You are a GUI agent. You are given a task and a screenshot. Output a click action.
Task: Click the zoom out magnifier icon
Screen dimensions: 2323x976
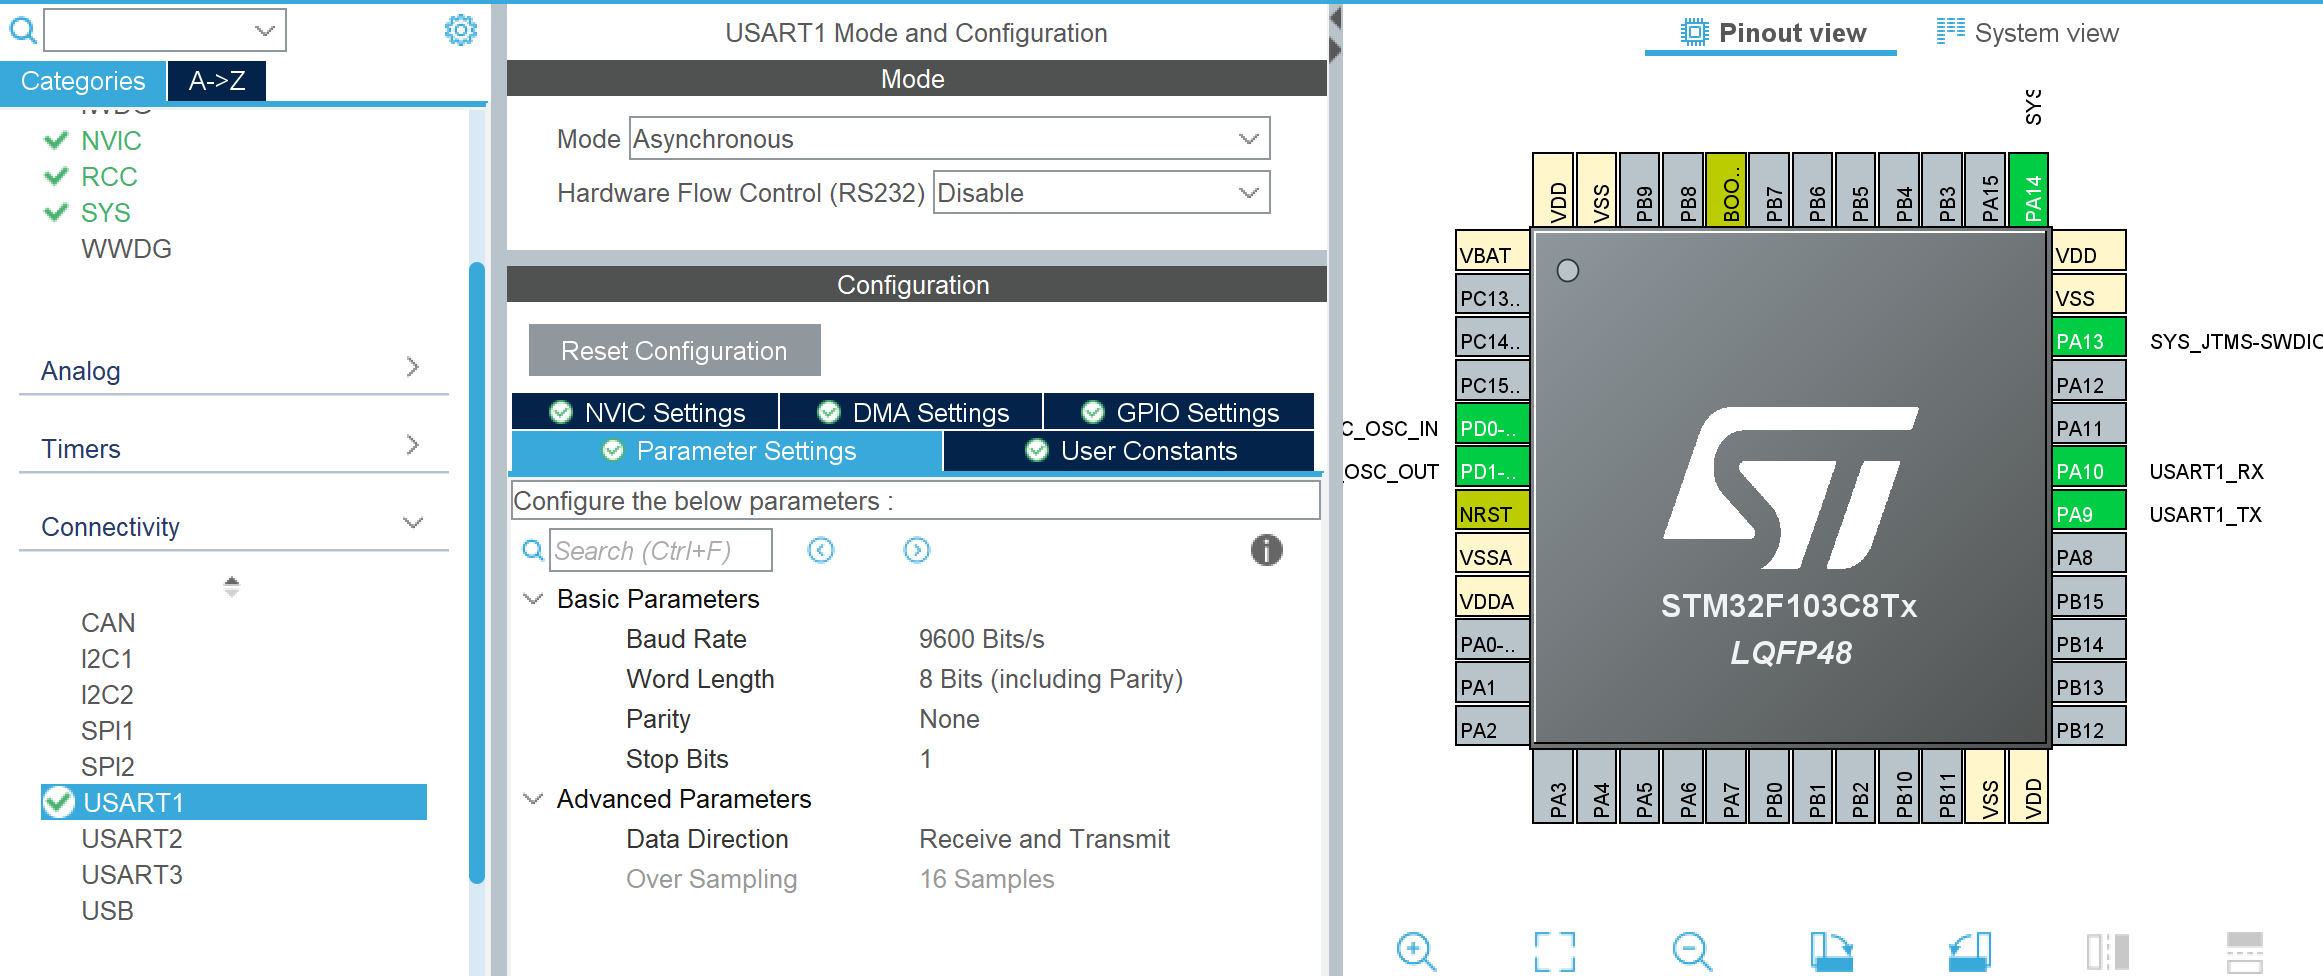[x=1691, y=950]
